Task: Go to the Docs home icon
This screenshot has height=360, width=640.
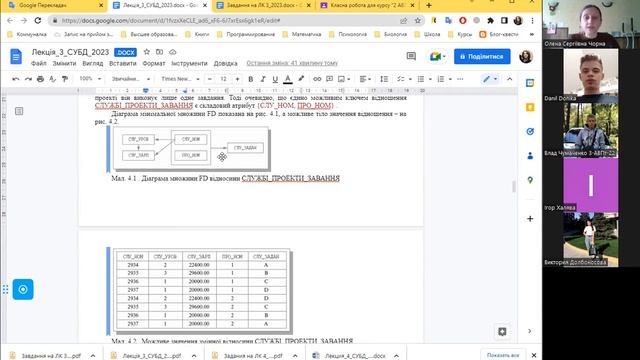Action: [x=16, y=57]
